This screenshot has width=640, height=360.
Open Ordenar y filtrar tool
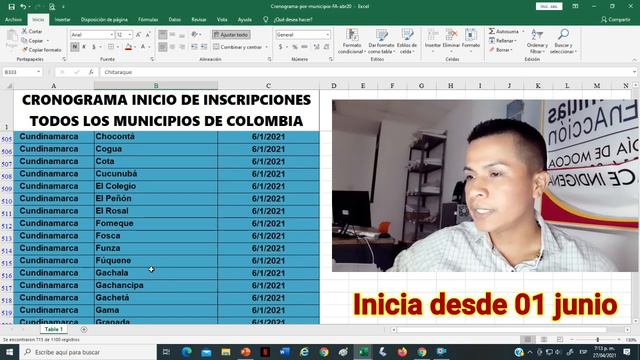(x=537, y=41)
